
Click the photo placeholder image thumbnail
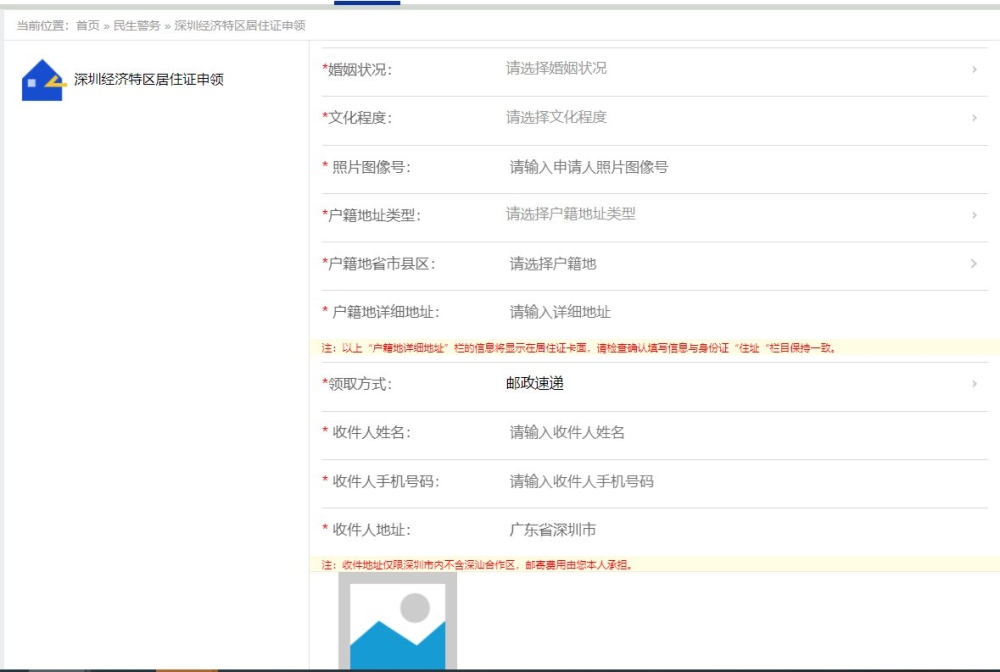397,621
